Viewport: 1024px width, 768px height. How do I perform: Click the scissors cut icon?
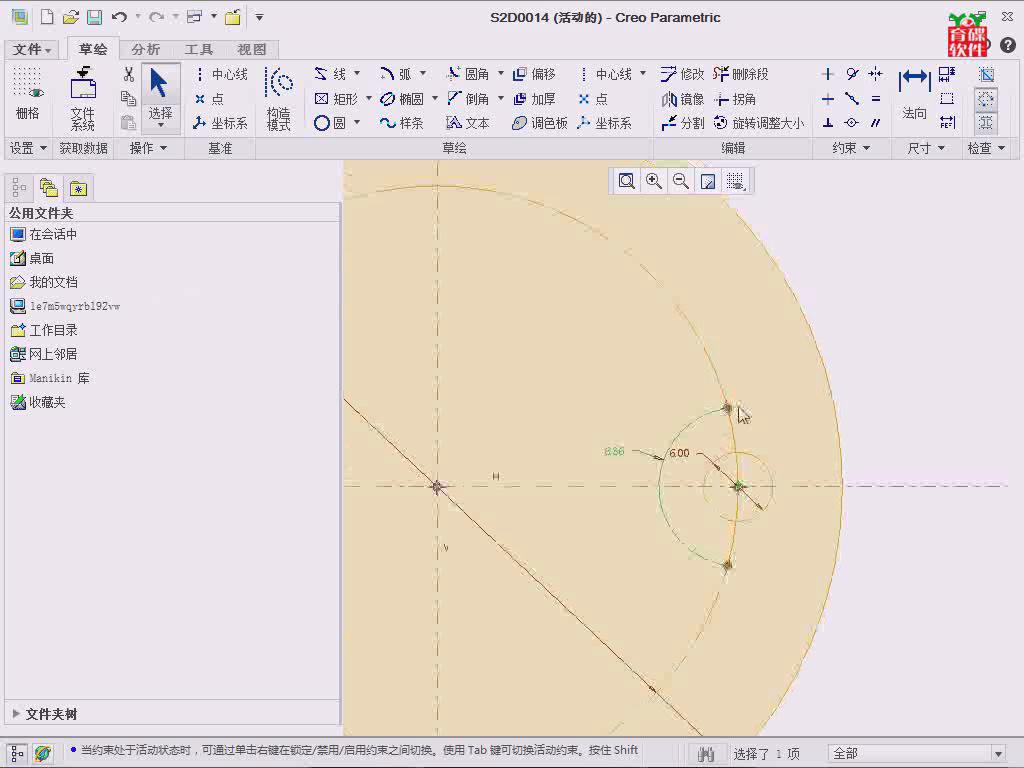pyautogui.click(x=129, y=74)
